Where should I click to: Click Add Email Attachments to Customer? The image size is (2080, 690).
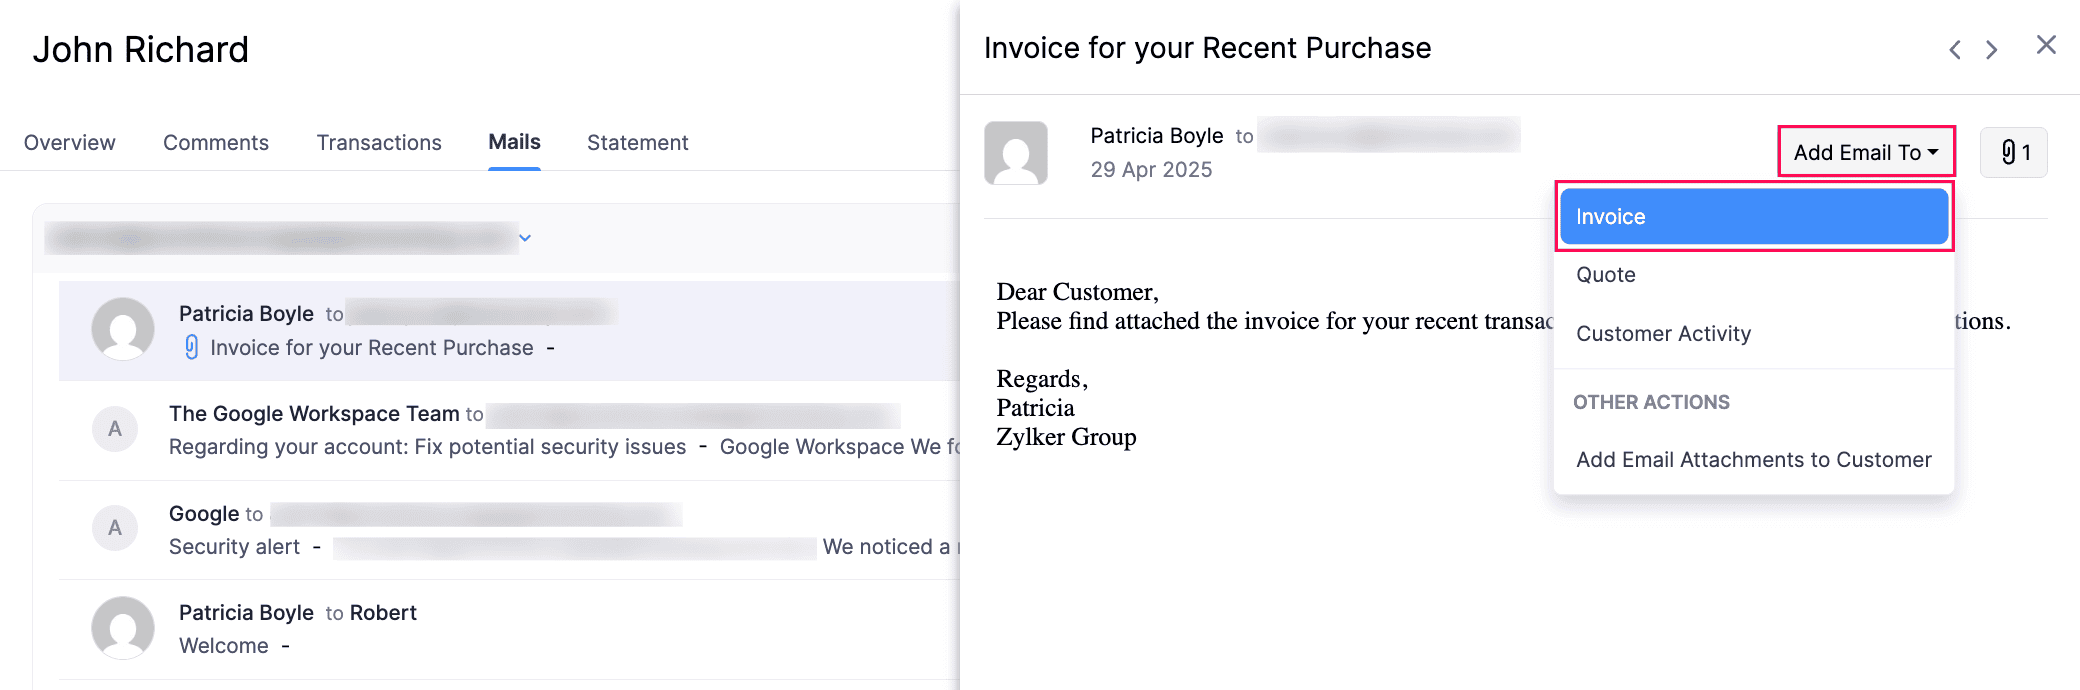click(1753, 459)
